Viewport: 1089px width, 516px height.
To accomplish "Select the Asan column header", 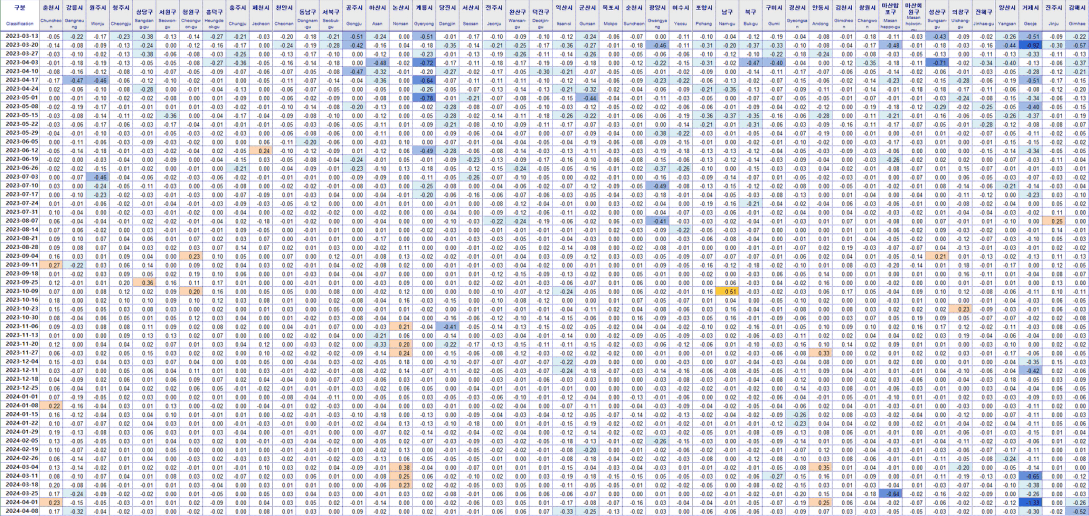I will pyautogui.click(x=379, y=16).
